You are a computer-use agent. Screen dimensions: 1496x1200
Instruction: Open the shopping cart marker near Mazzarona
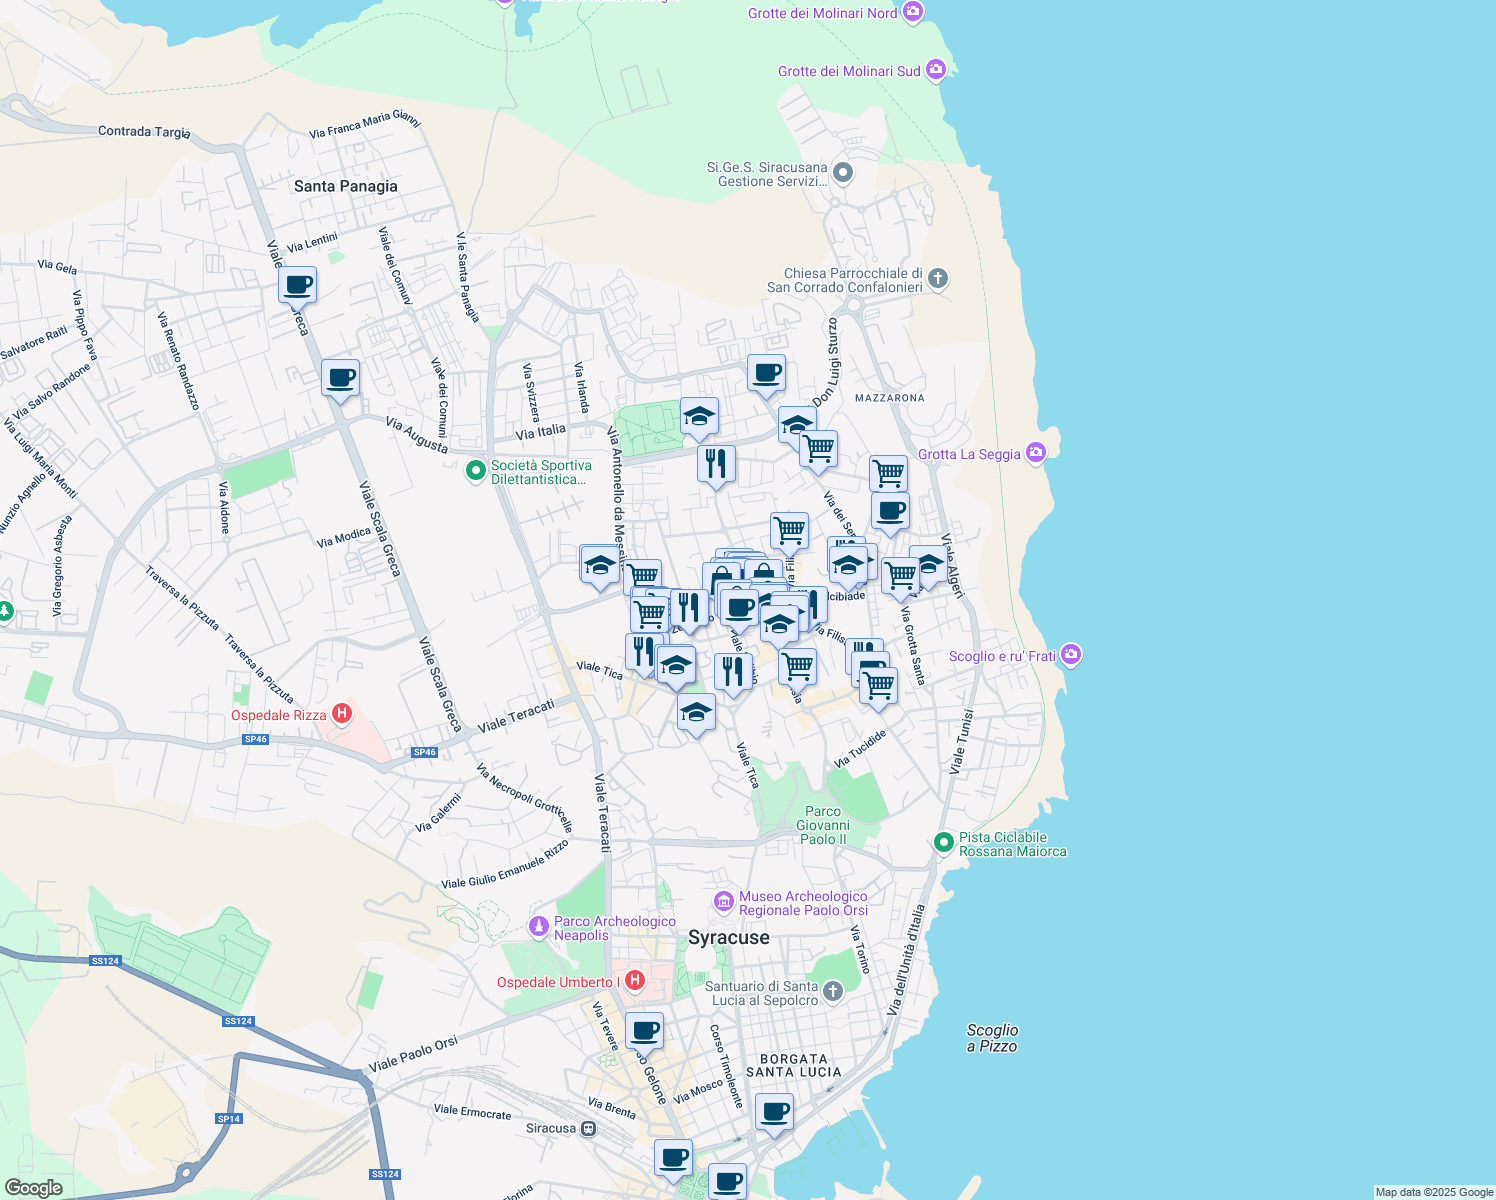[888, 474]
